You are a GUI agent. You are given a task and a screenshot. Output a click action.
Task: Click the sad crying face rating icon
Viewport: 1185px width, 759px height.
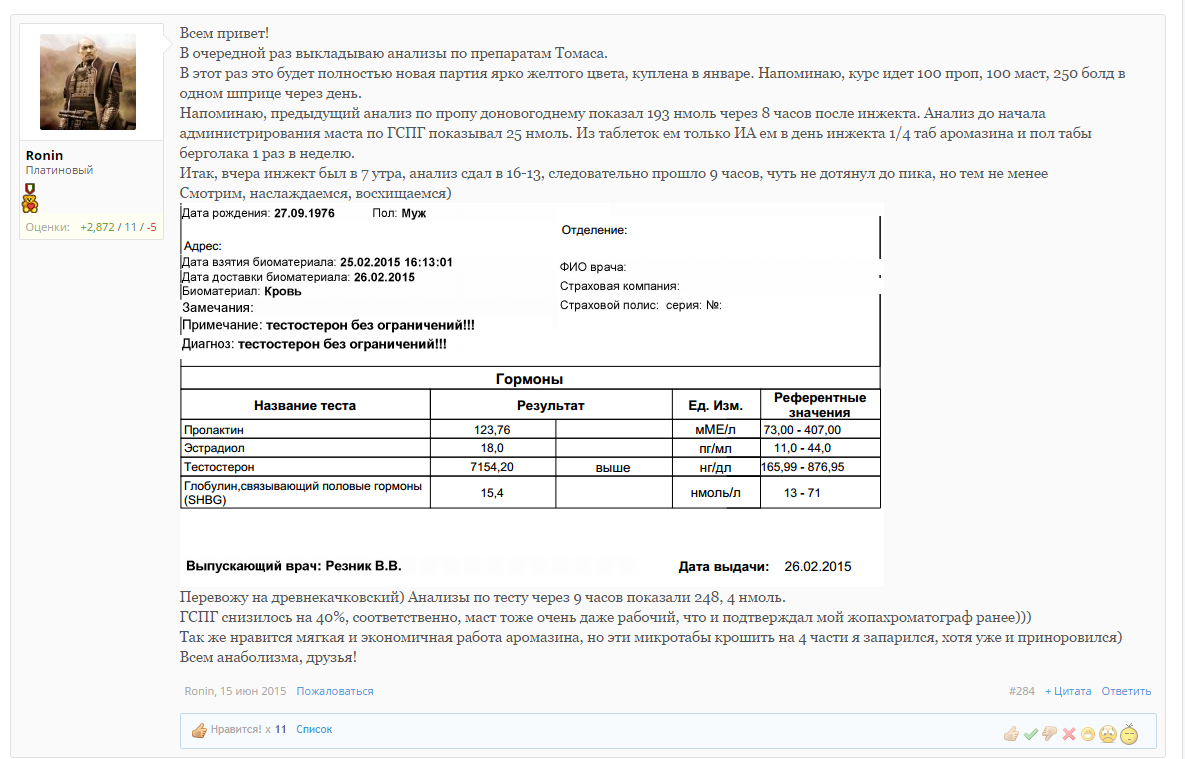pos(1107,734)
